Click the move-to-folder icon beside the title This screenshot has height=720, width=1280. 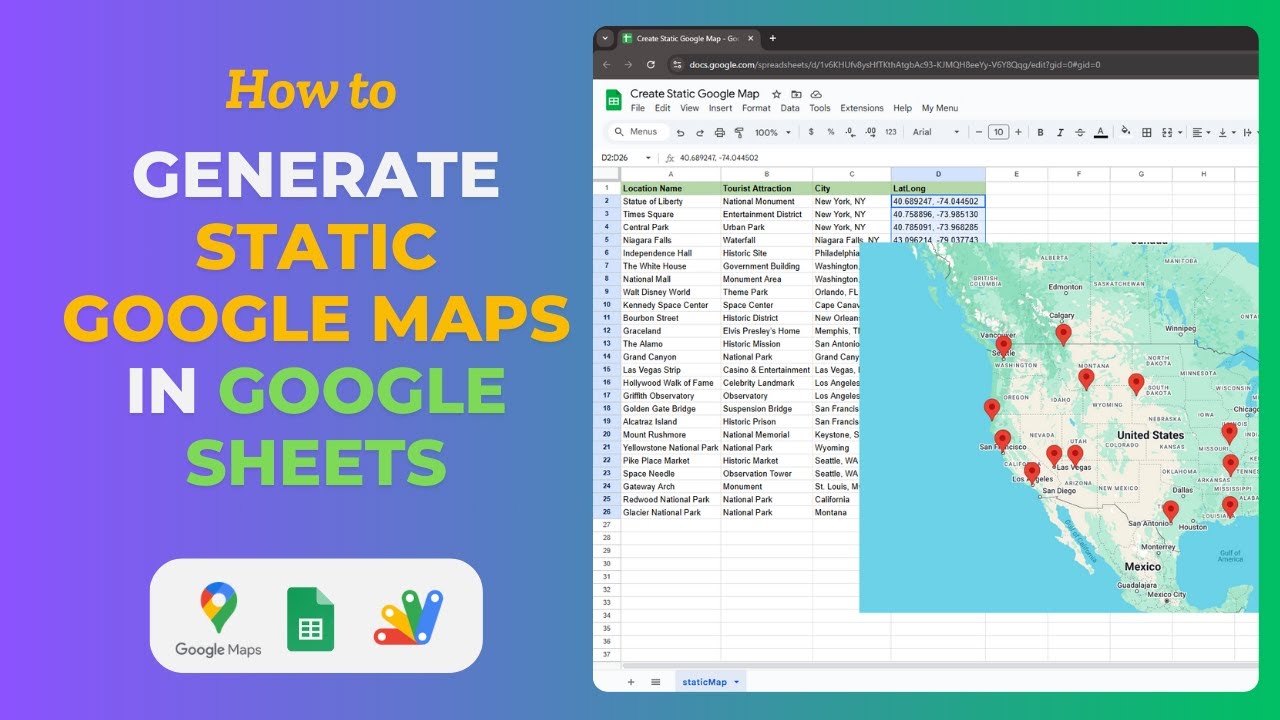pyautogui.click(x=796, y=94)
